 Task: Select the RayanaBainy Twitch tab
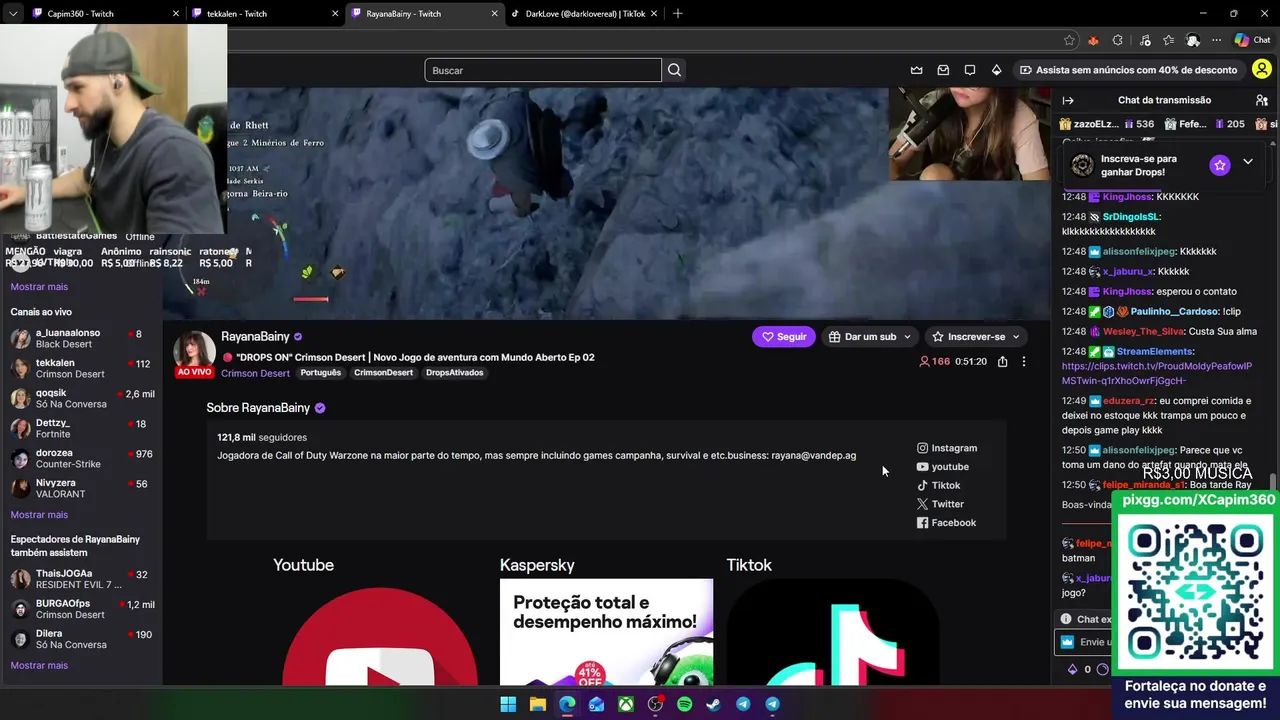click(x=425, y=14)
